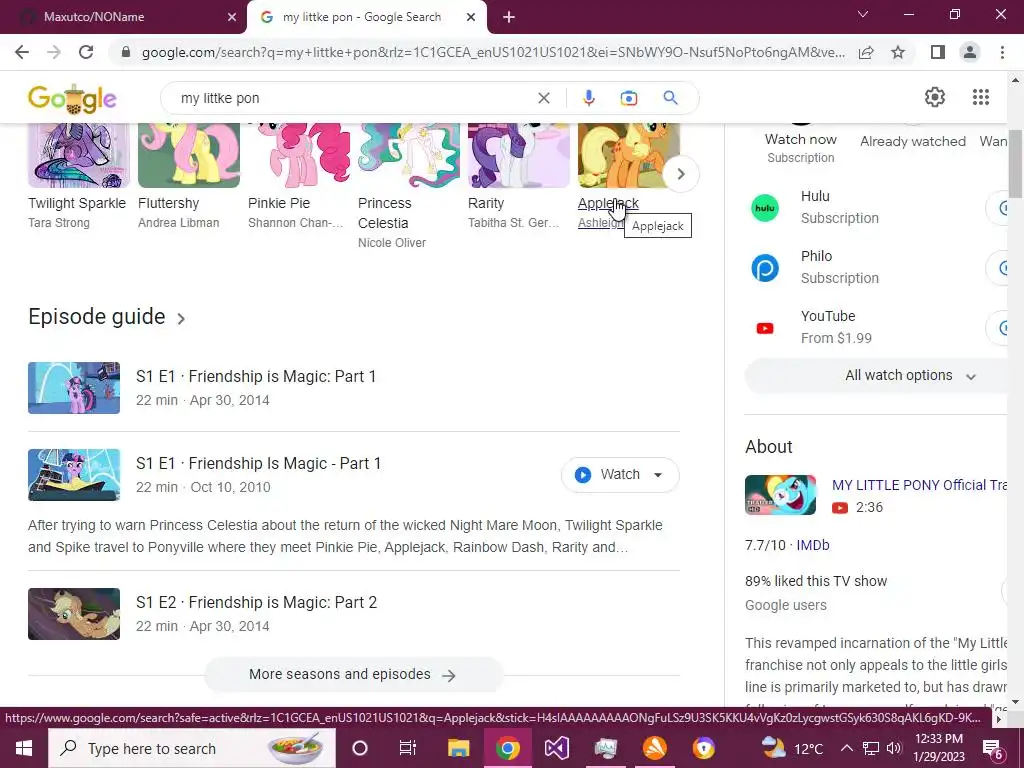Screen dimensions: 1024x768
Task: Show hidden system tray icons
Action: click(x=846, y=748)
